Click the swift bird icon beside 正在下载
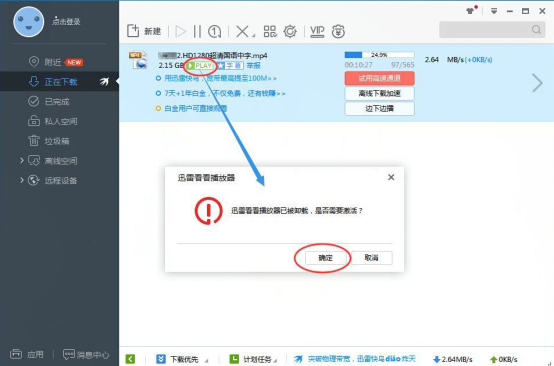The width and height of the screenshot is (554, 366). (104, 82)
